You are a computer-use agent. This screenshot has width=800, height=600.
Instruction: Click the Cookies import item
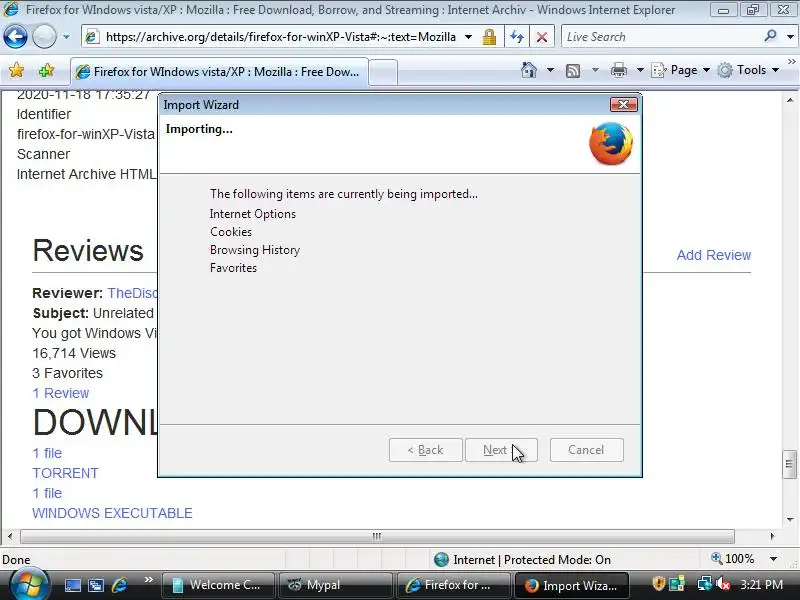point(231,232)
